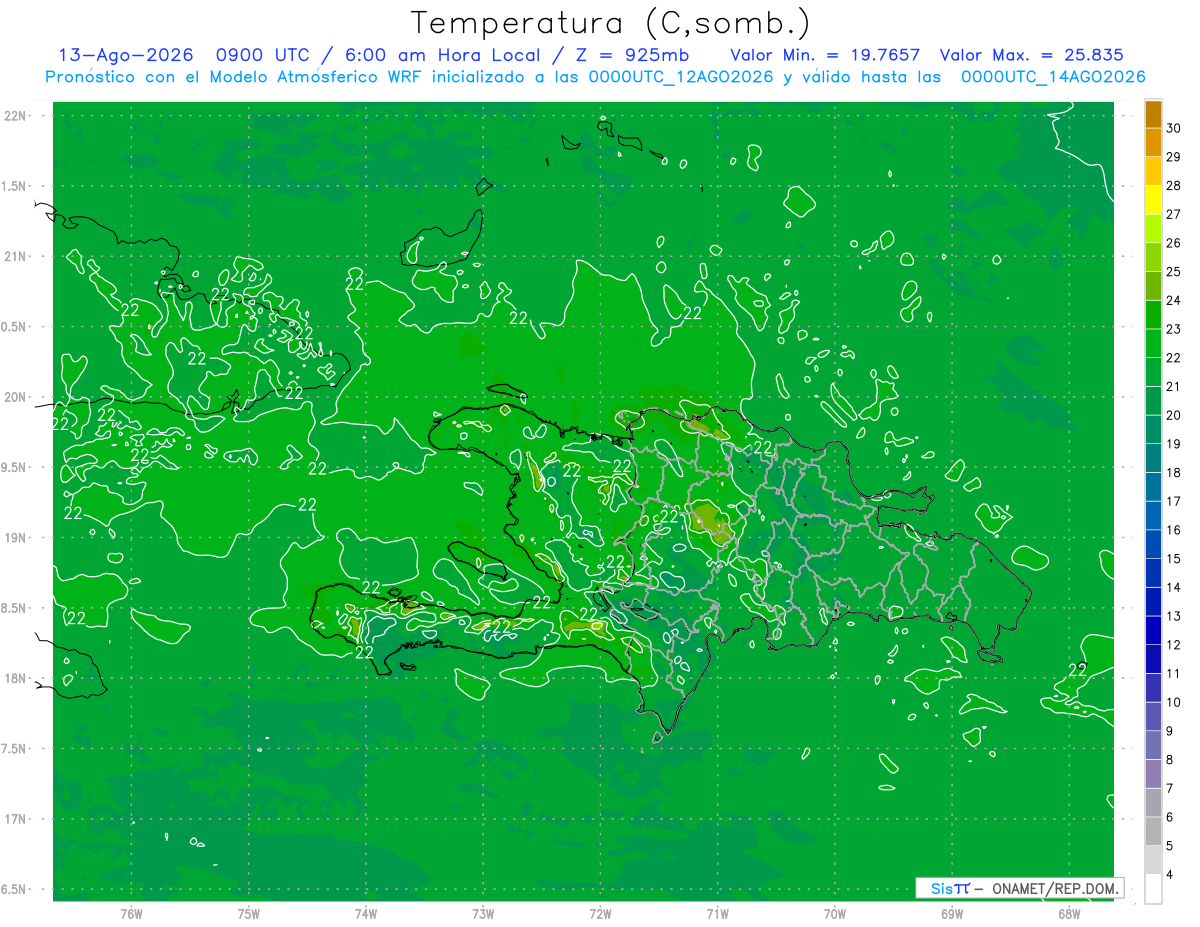Click the legend scale value '28'

click(1174, 185)
